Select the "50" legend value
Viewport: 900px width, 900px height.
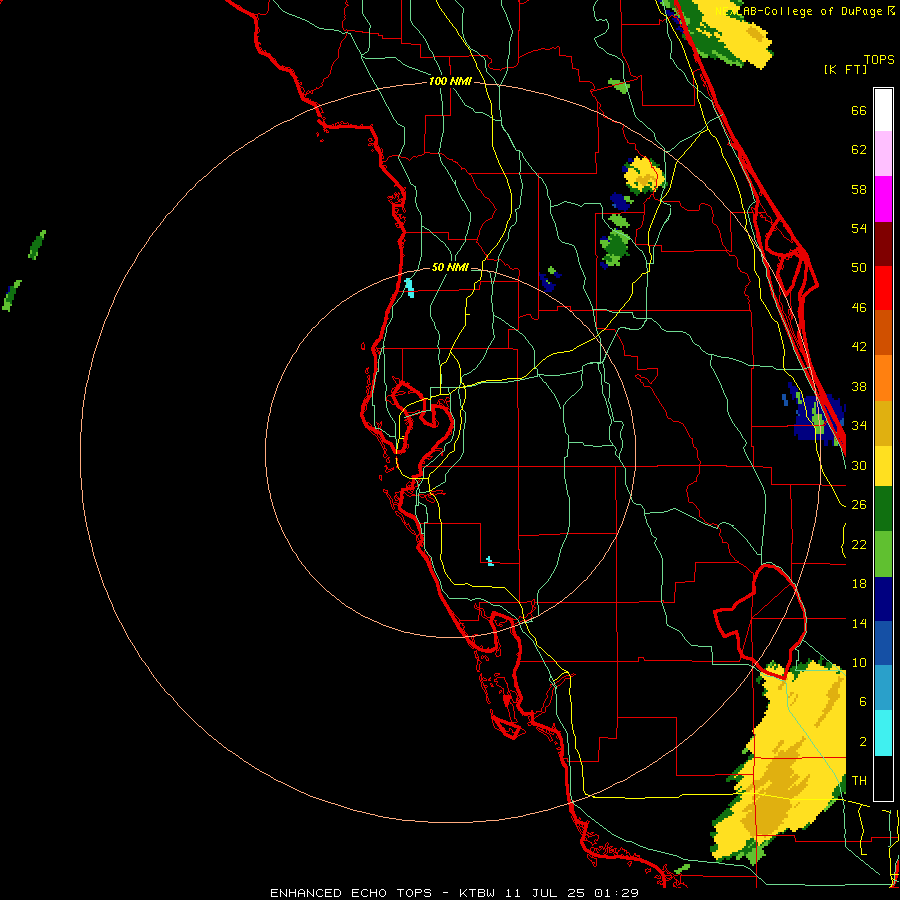click(x=859, y=267)
